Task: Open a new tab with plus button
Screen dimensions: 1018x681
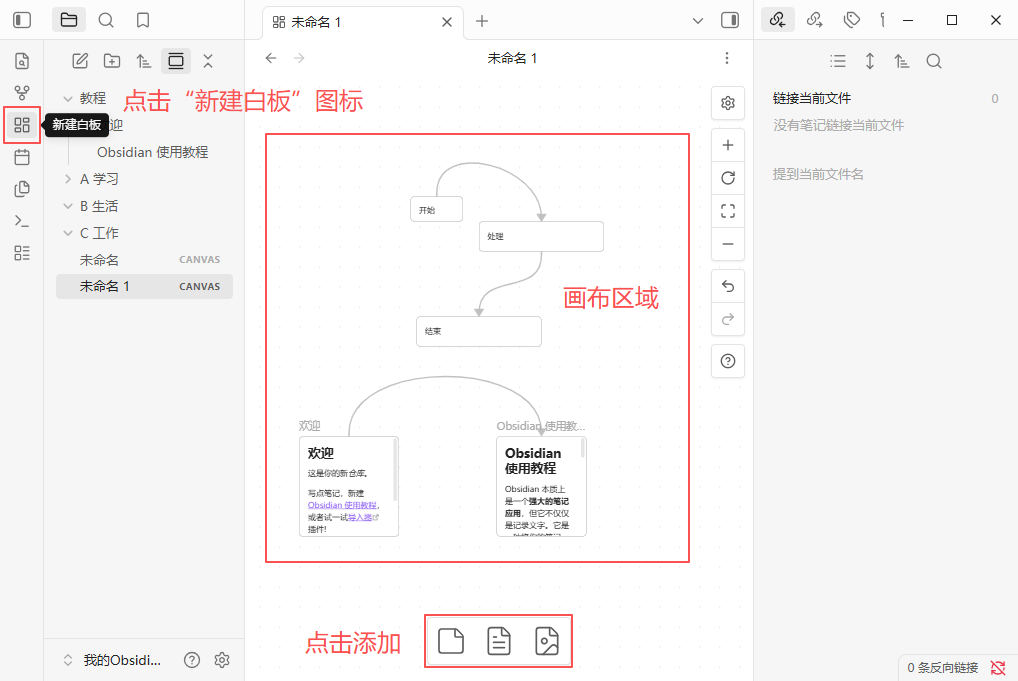Action: pos(482,21)
